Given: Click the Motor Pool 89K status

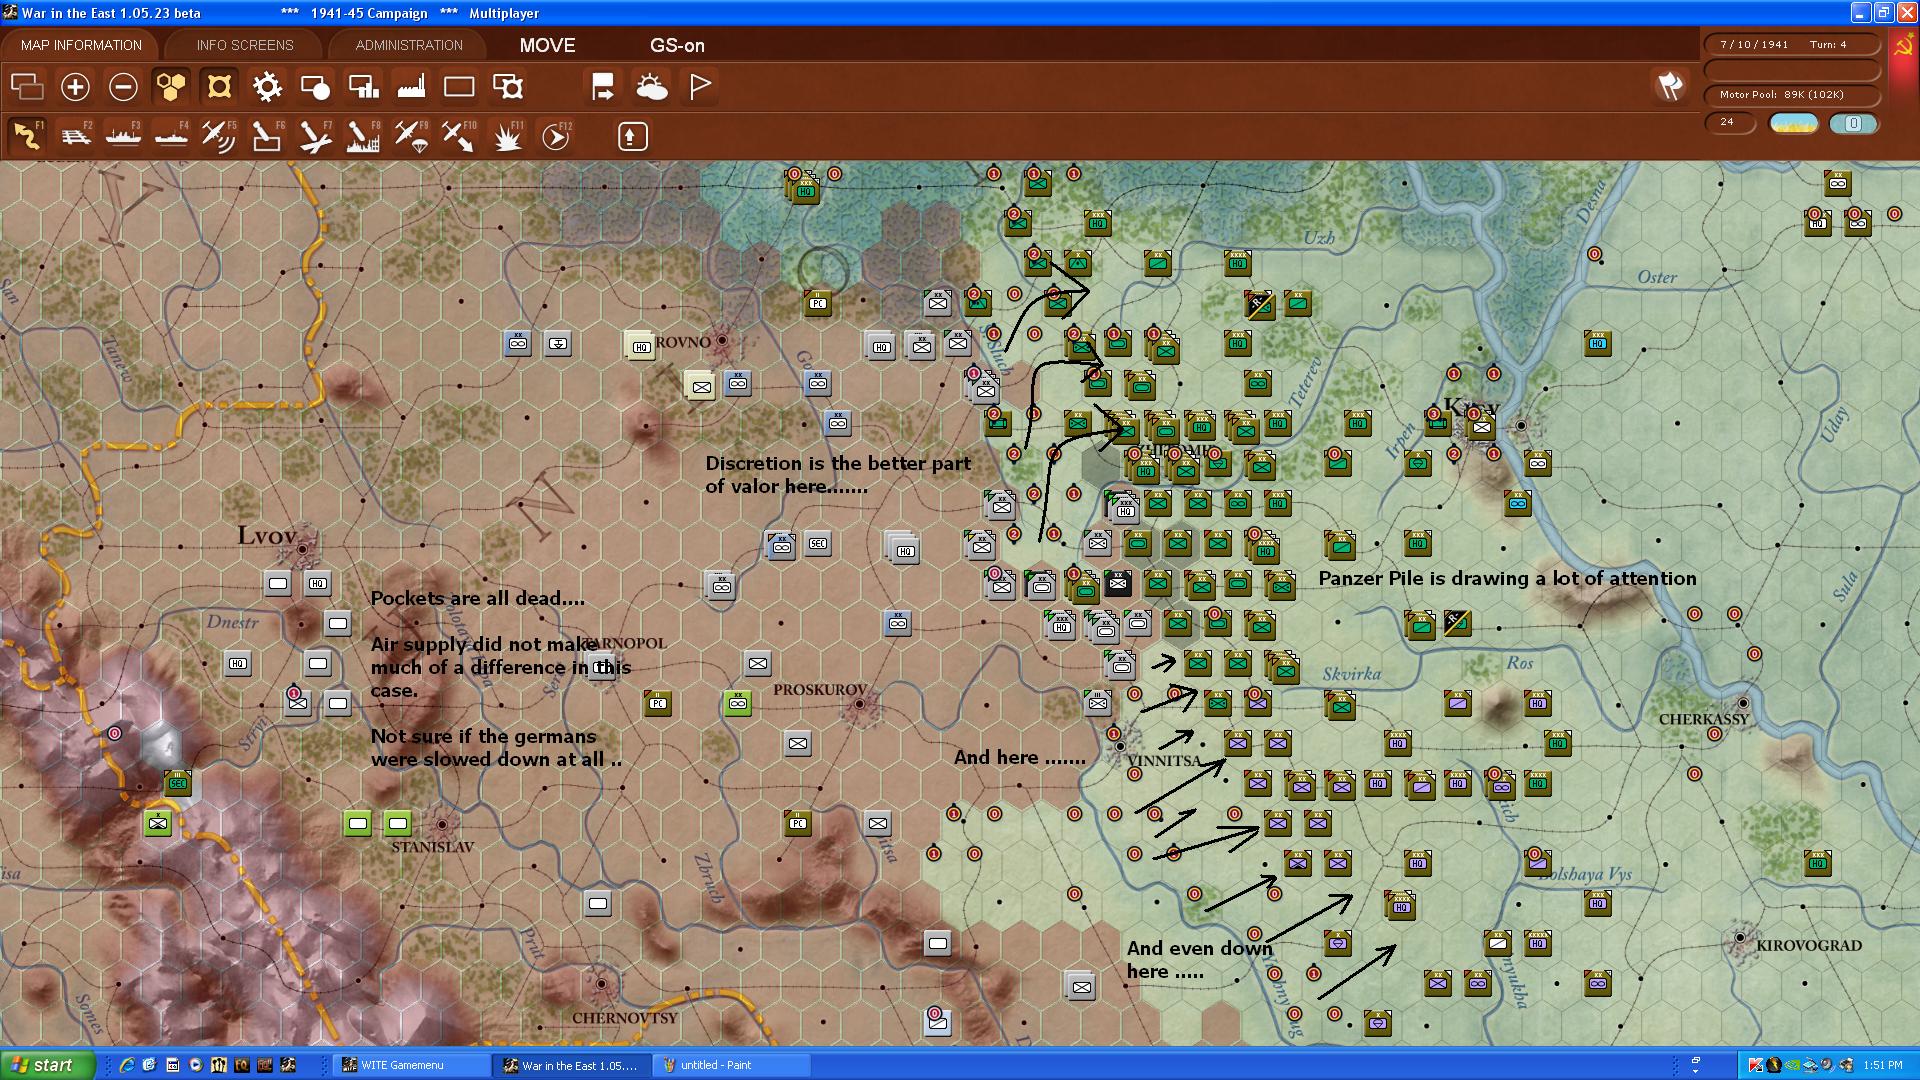Looking at the screenshot, I should coord(1791,95).
